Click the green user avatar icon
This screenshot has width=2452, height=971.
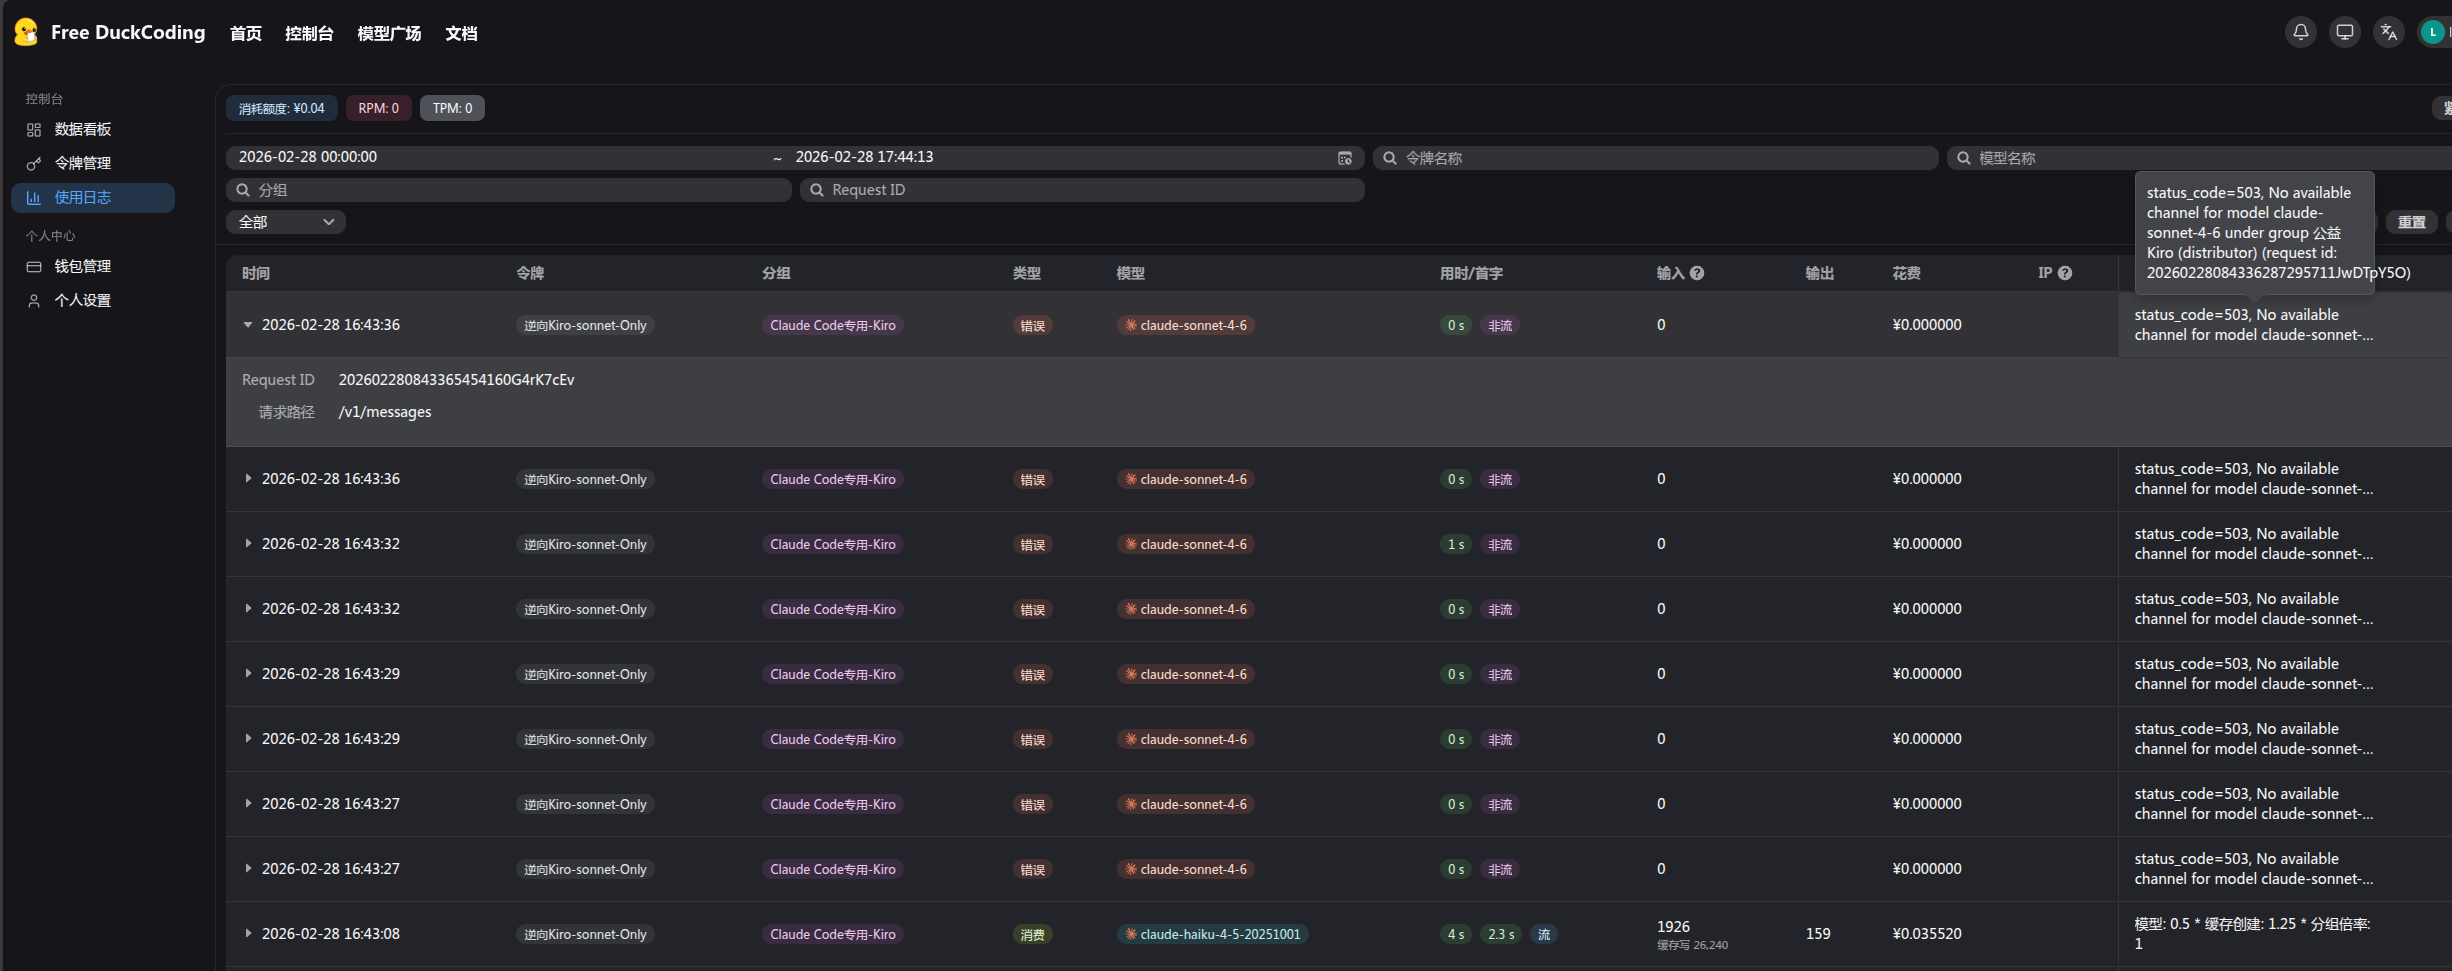click(x=2433, y=33)
